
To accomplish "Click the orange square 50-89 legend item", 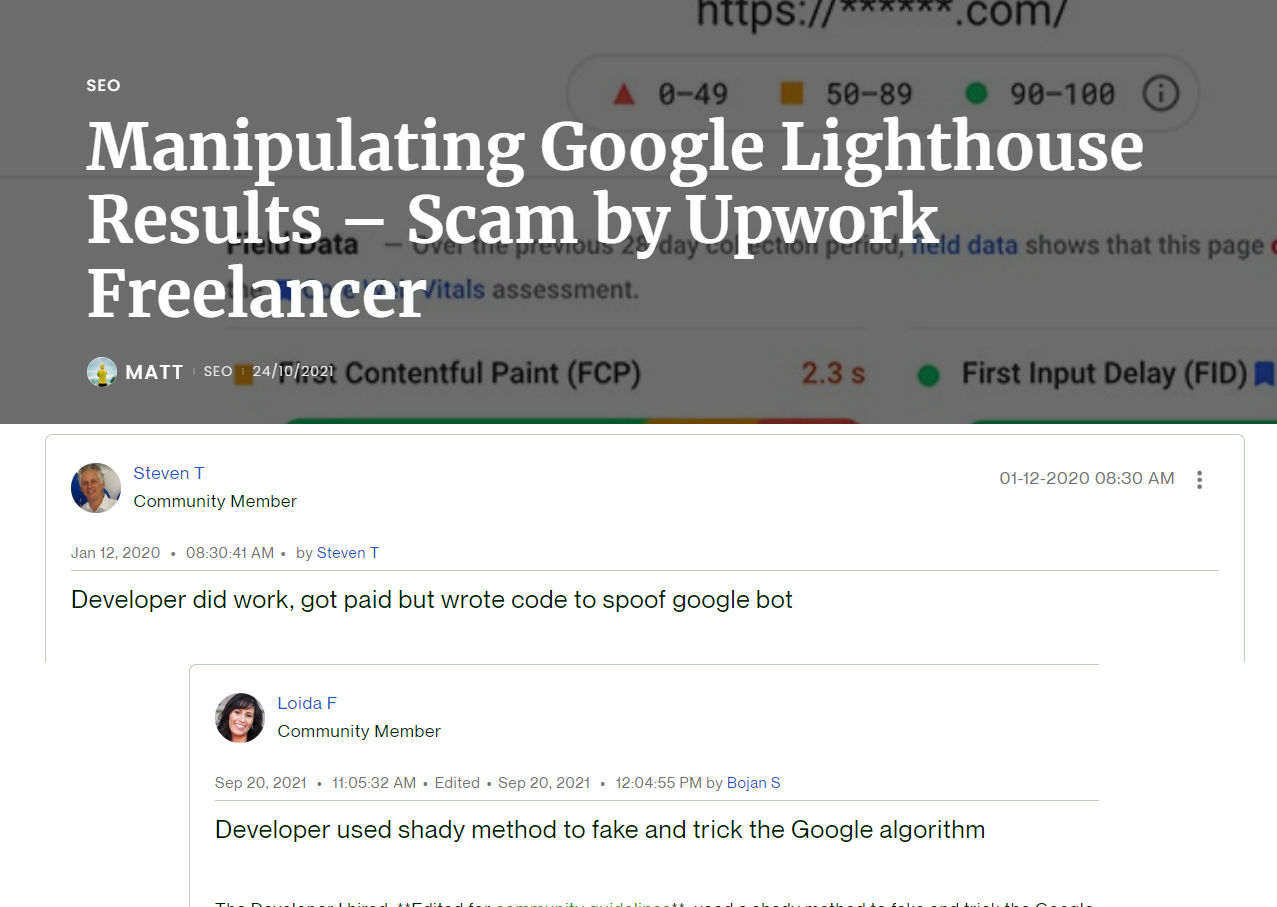I will click(x=846, y=94).
